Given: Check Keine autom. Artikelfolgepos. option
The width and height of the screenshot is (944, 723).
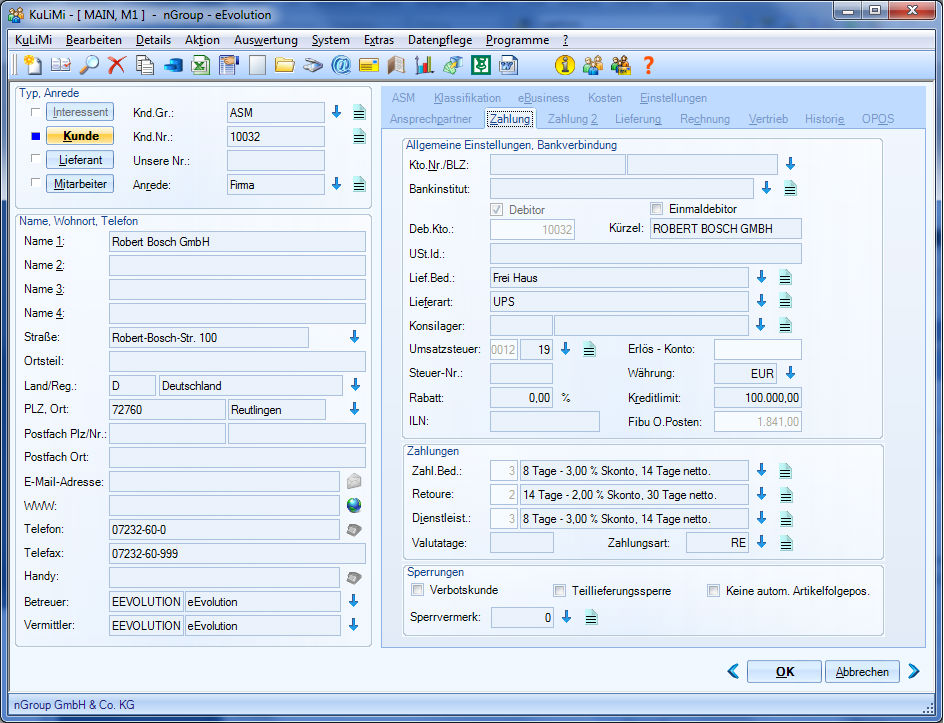Looking at the screenshot, I should coord(713,591).
